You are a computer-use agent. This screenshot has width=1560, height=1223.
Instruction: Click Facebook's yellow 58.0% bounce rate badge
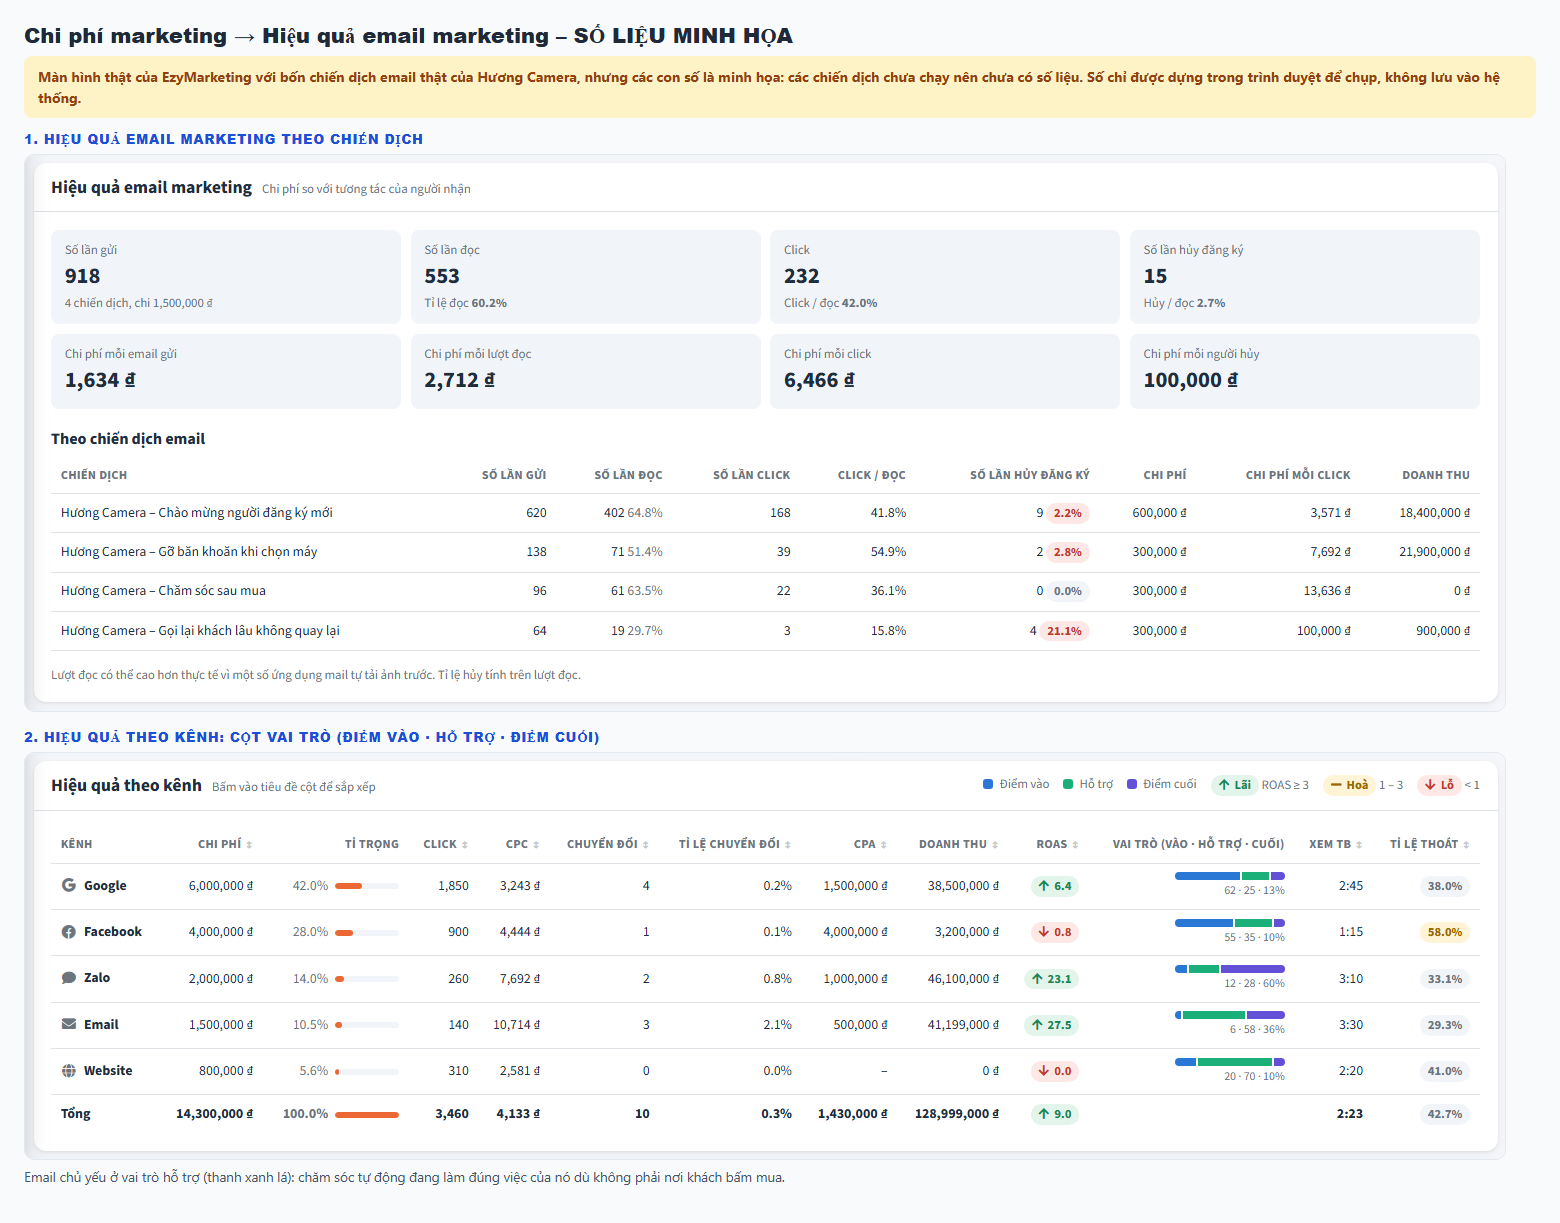1445,932
